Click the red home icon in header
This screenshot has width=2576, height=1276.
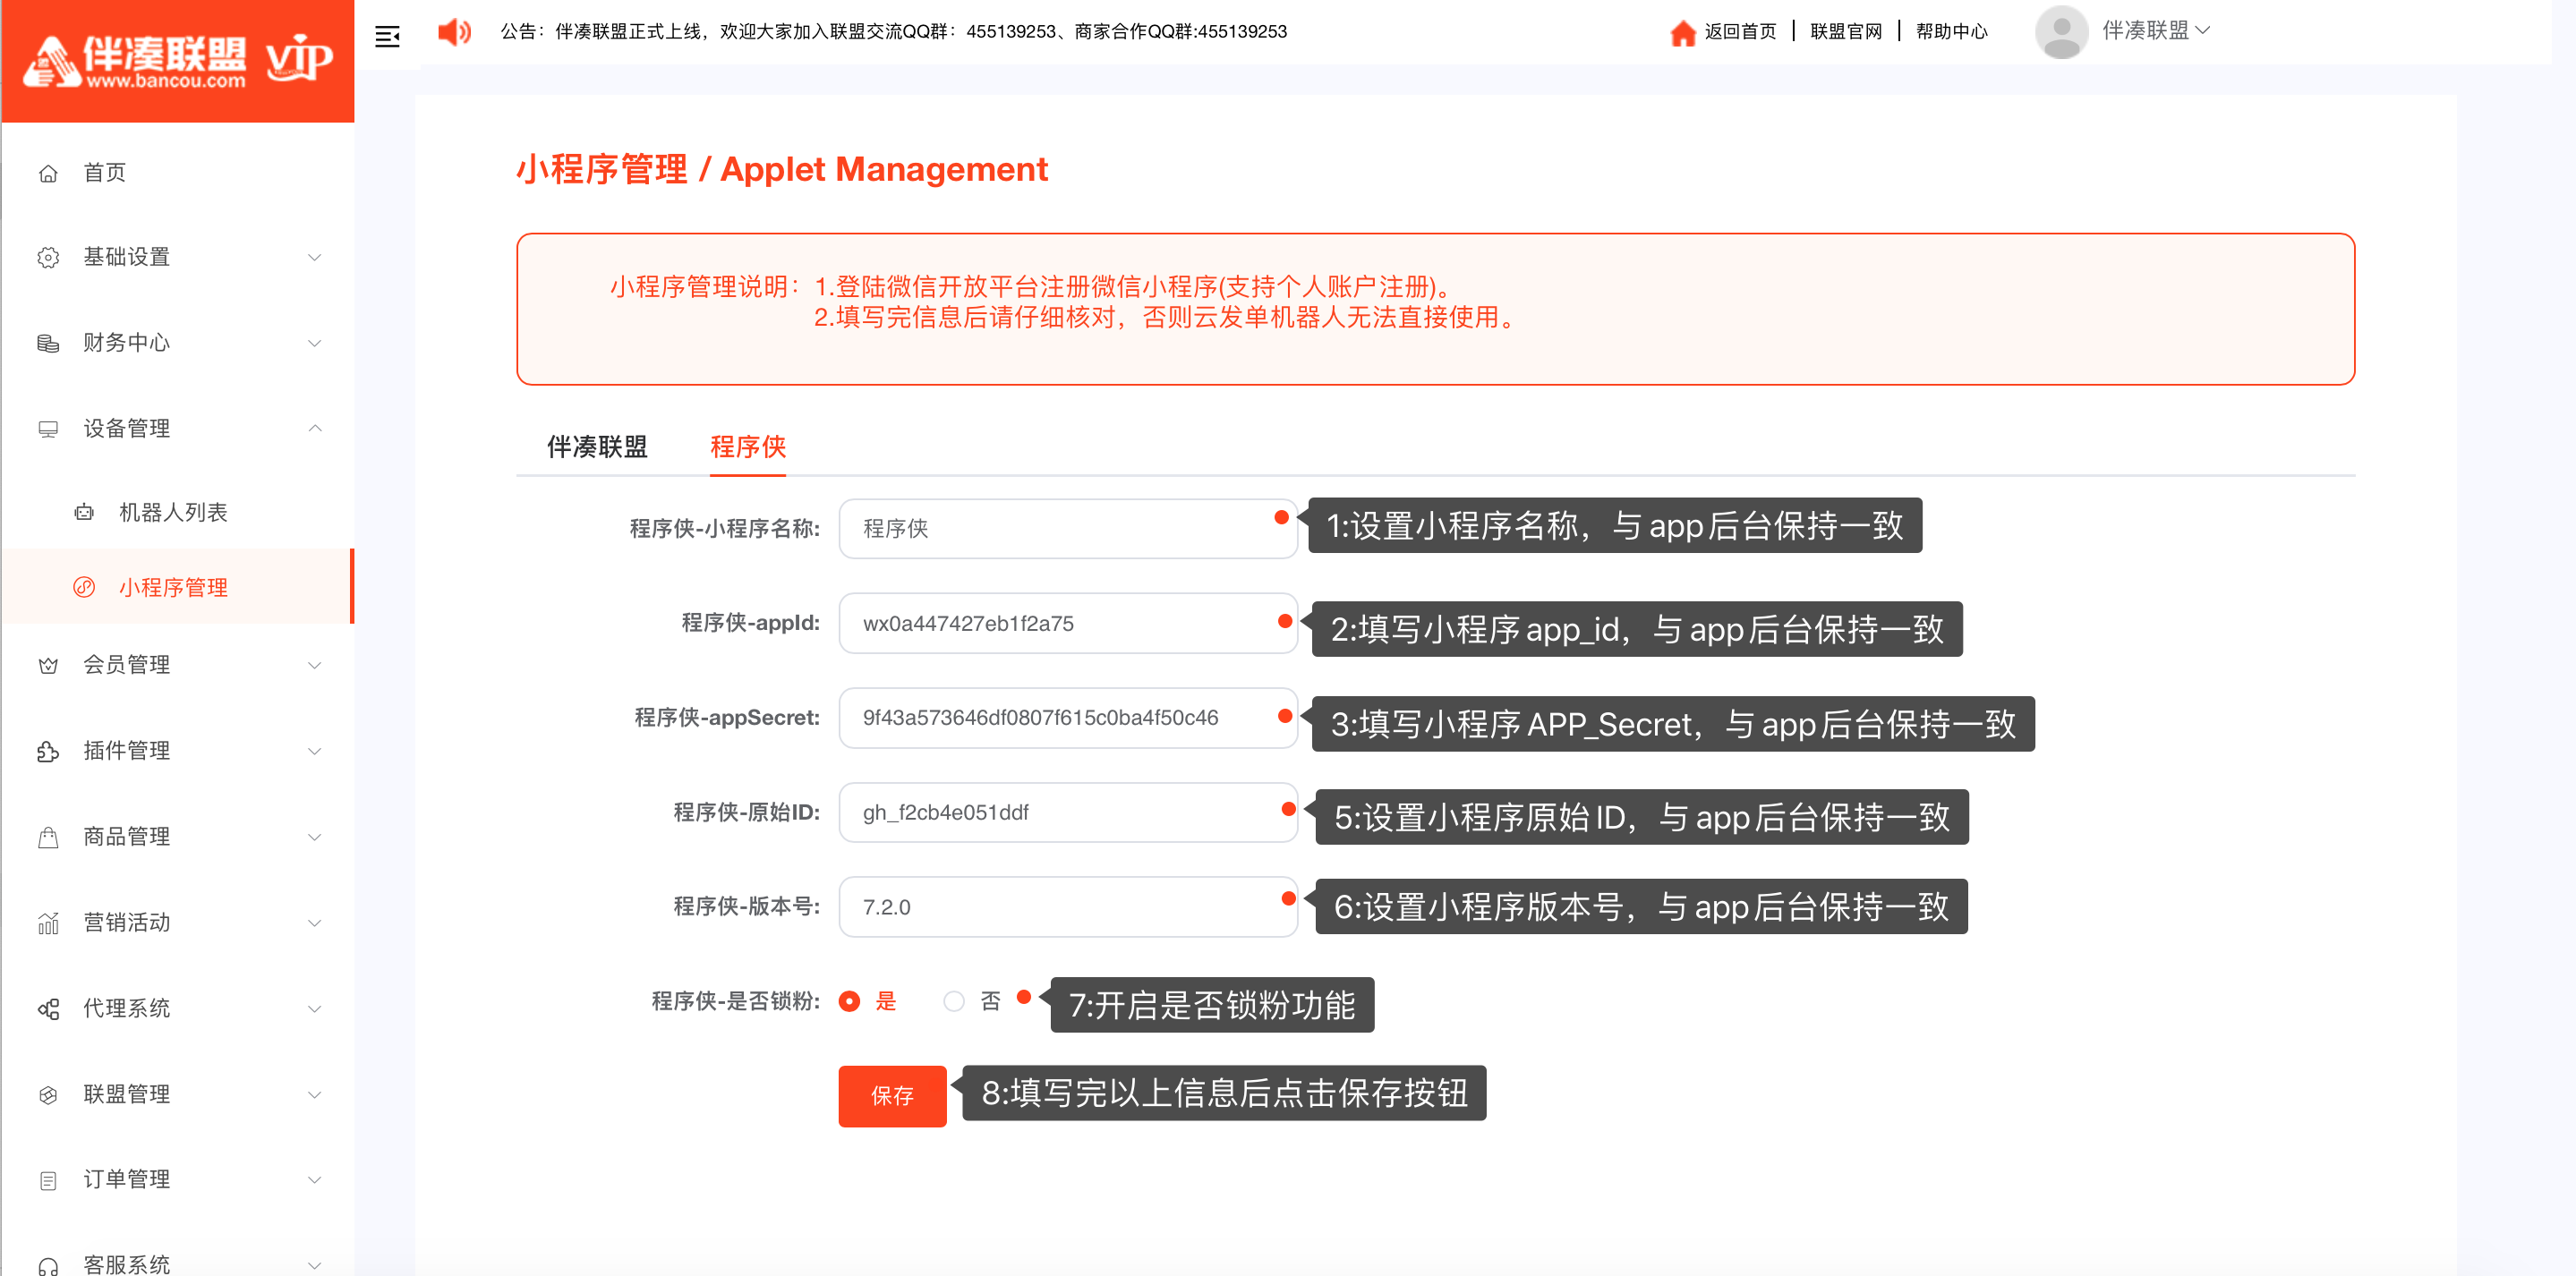[1682, 33]
